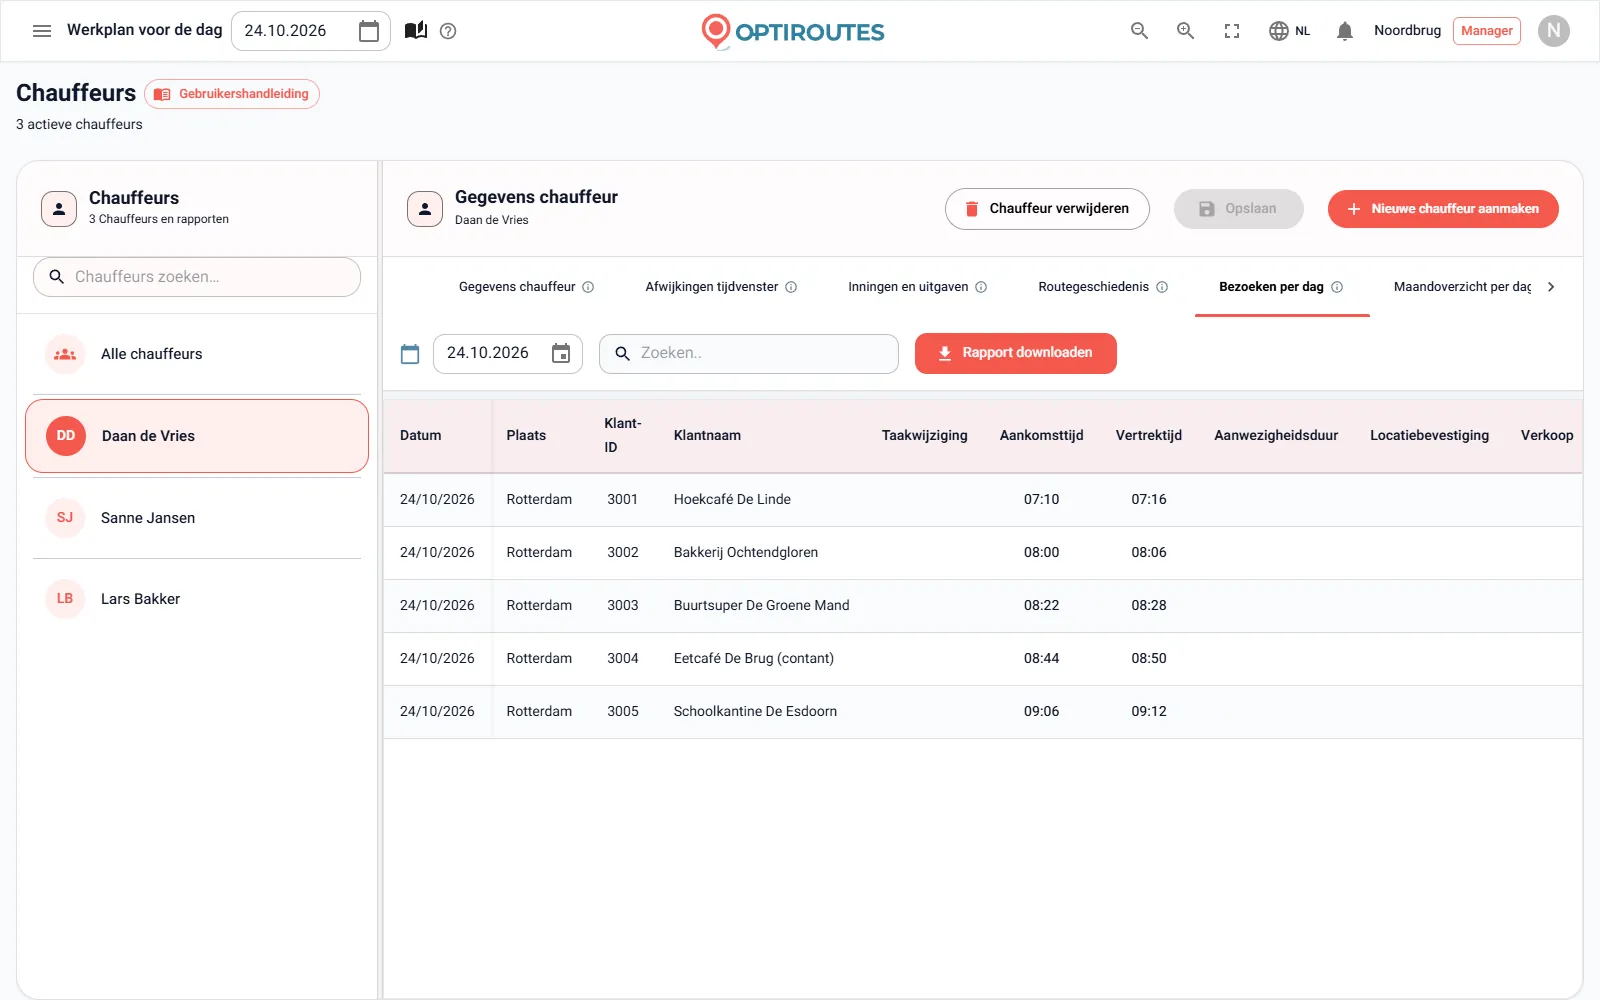Click Hoekcafé De Linde row cell
This screenshot has height=1000, width=1600.
732,500
